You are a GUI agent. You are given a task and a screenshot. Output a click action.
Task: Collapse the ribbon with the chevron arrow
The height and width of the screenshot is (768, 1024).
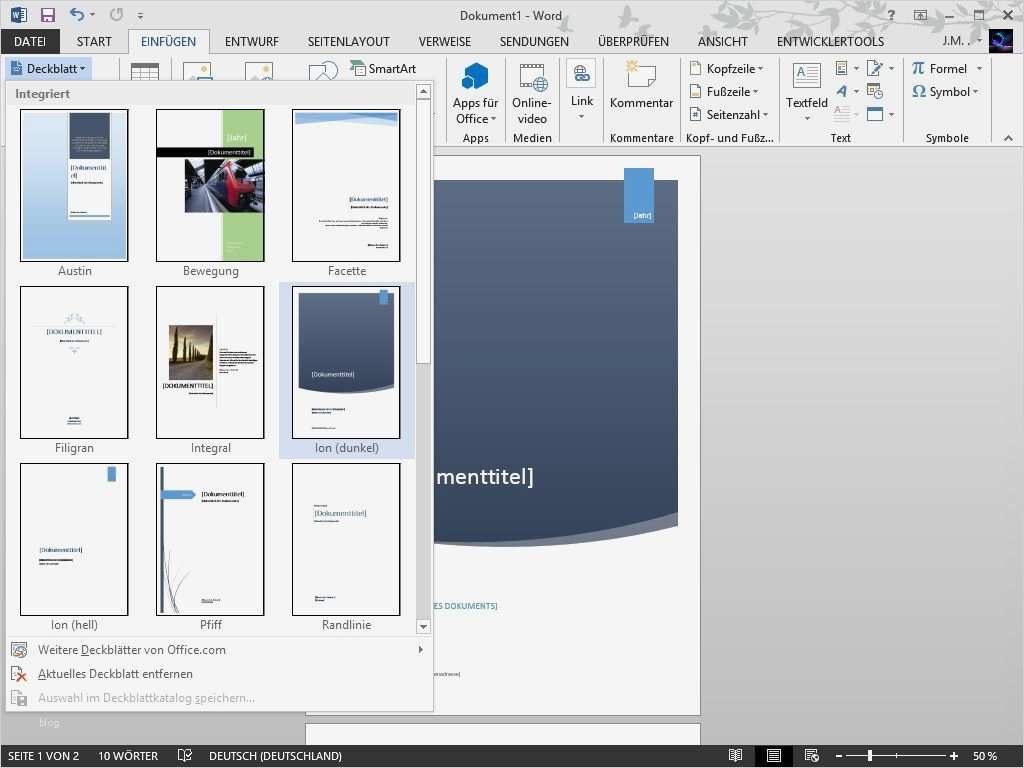click(x=1008, y=138)
